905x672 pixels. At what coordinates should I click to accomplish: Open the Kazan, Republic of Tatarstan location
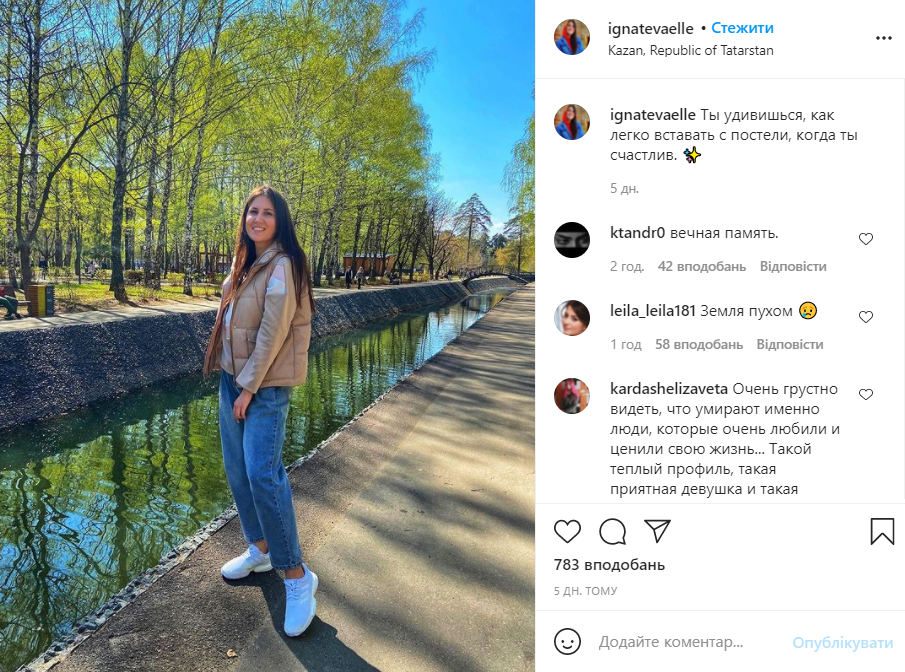pos(690,50)
